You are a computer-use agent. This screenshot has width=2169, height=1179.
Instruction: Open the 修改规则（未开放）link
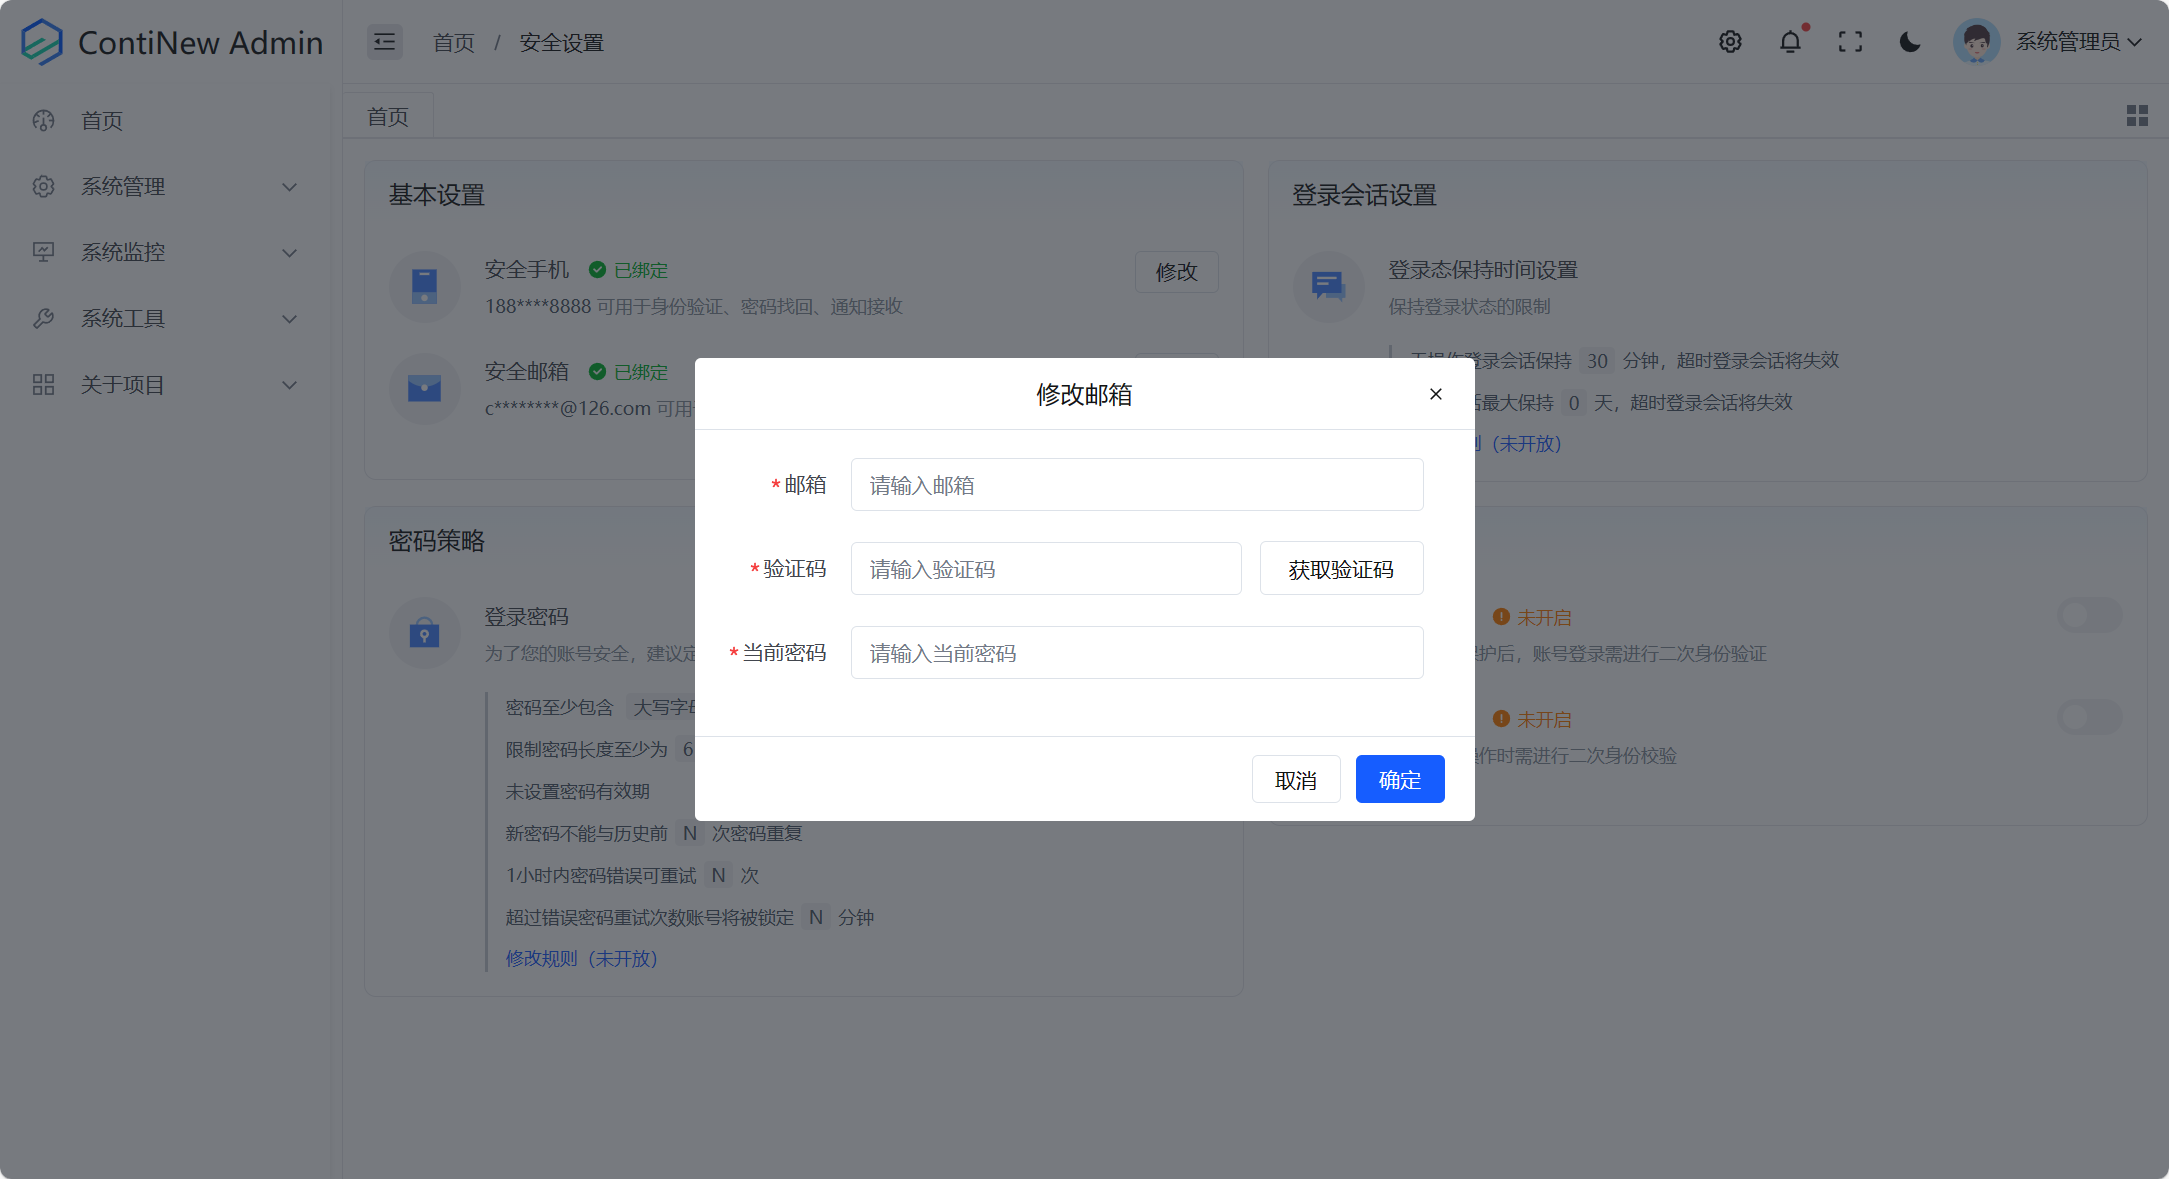(x=583, y=958)
